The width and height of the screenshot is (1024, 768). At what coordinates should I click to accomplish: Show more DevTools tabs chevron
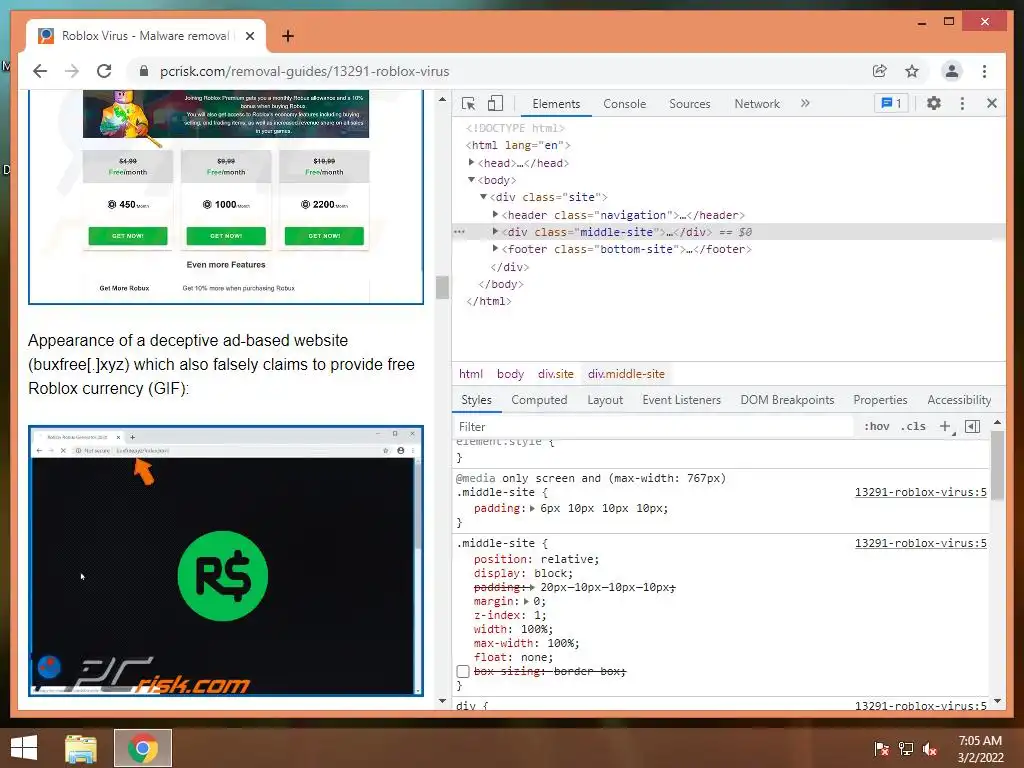pos(805,103)
